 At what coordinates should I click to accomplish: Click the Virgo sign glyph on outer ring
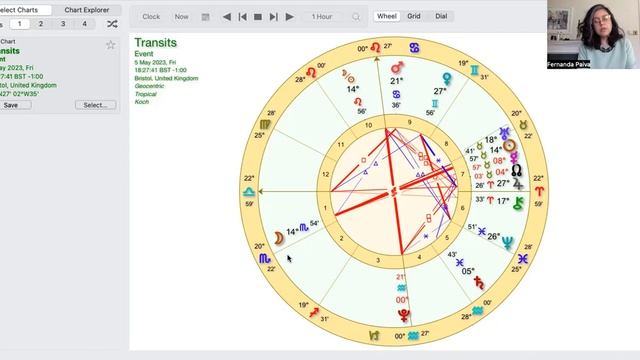[x=265, y=124]
